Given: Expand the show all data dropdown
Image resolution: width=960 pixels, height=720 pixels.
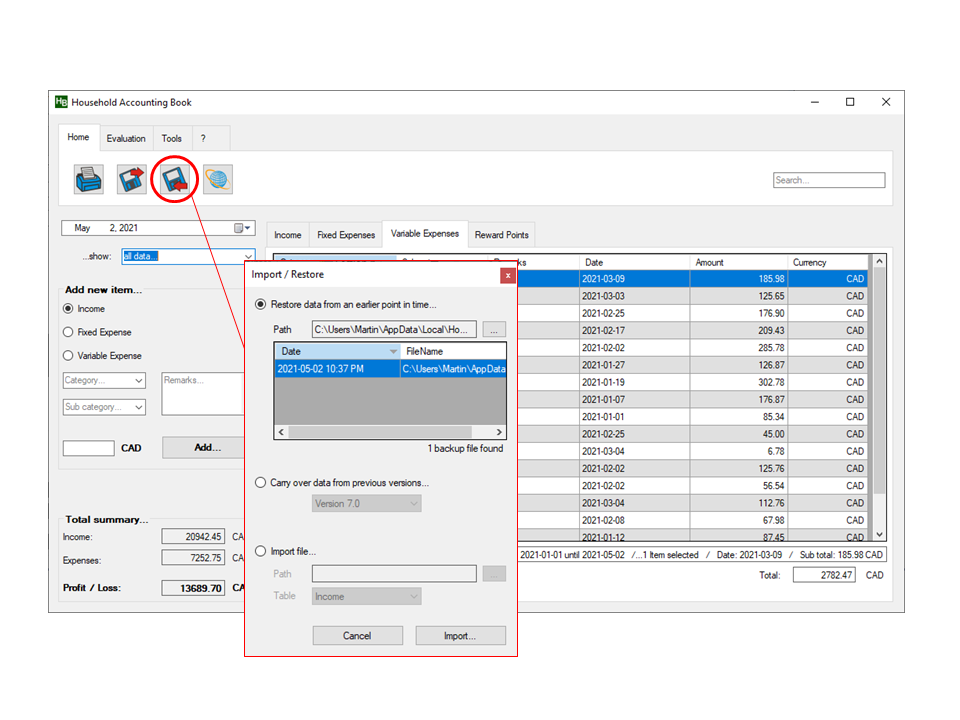Looking at the screenshot, I should click(248, 257).
